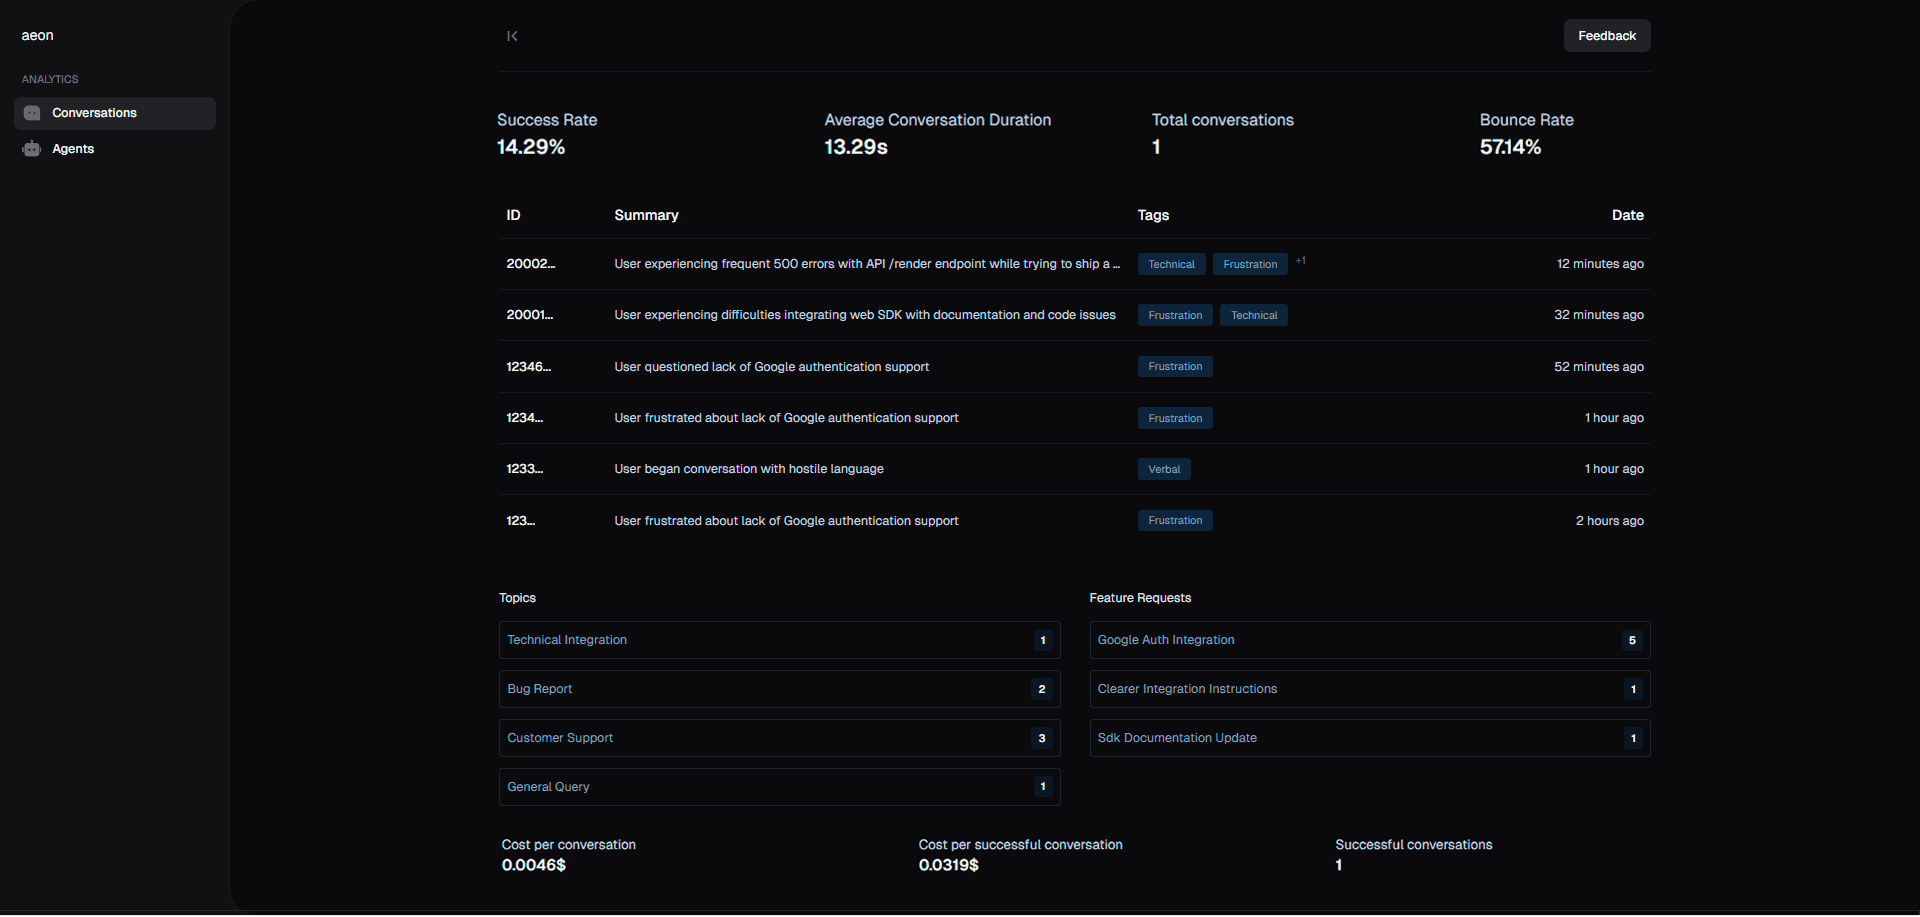Expand the Google Auth Integration feature request
The height and width of the screenshot is (917, 1920).
coord(1369,640)
